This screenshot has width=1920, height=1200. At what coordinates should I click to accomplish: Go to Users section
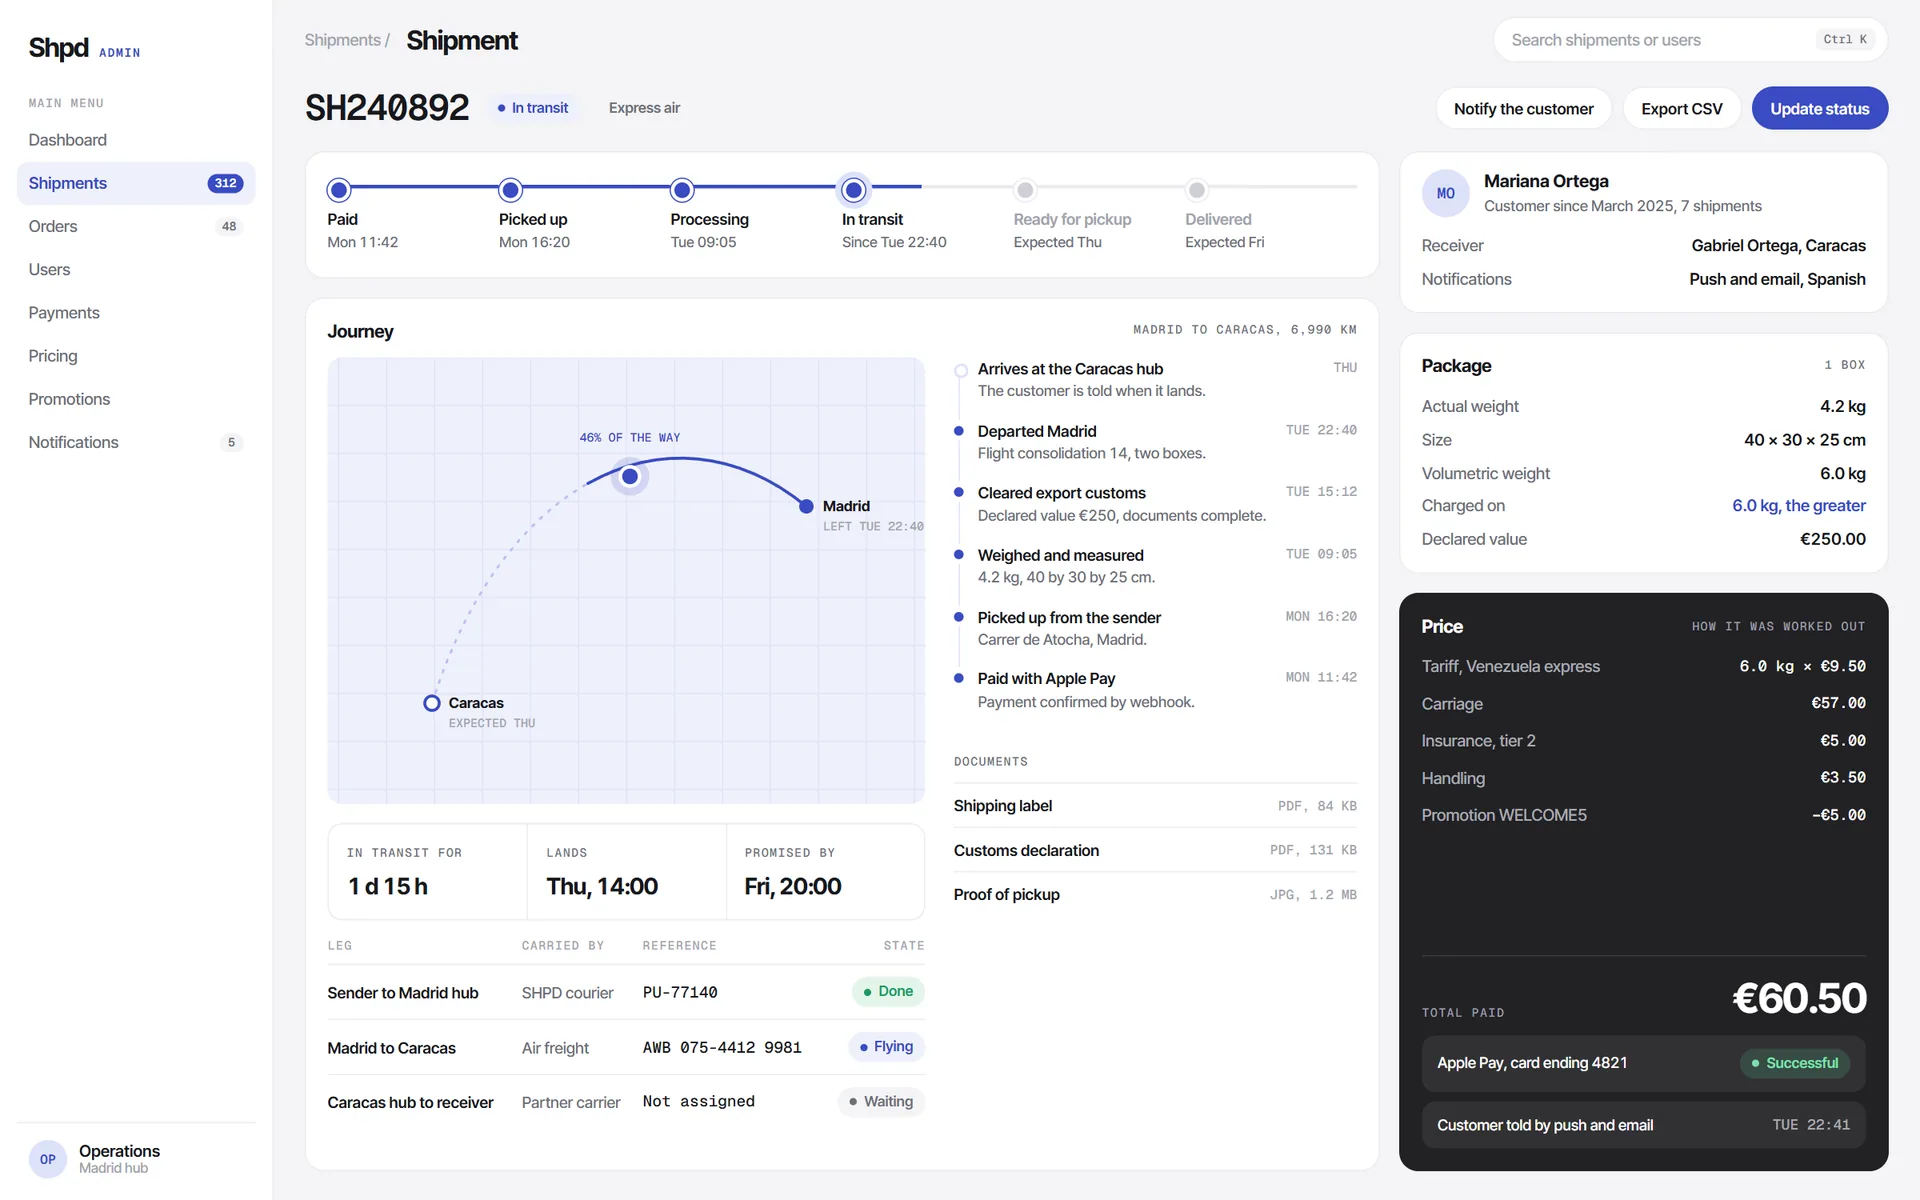click(x=136, y=269)
